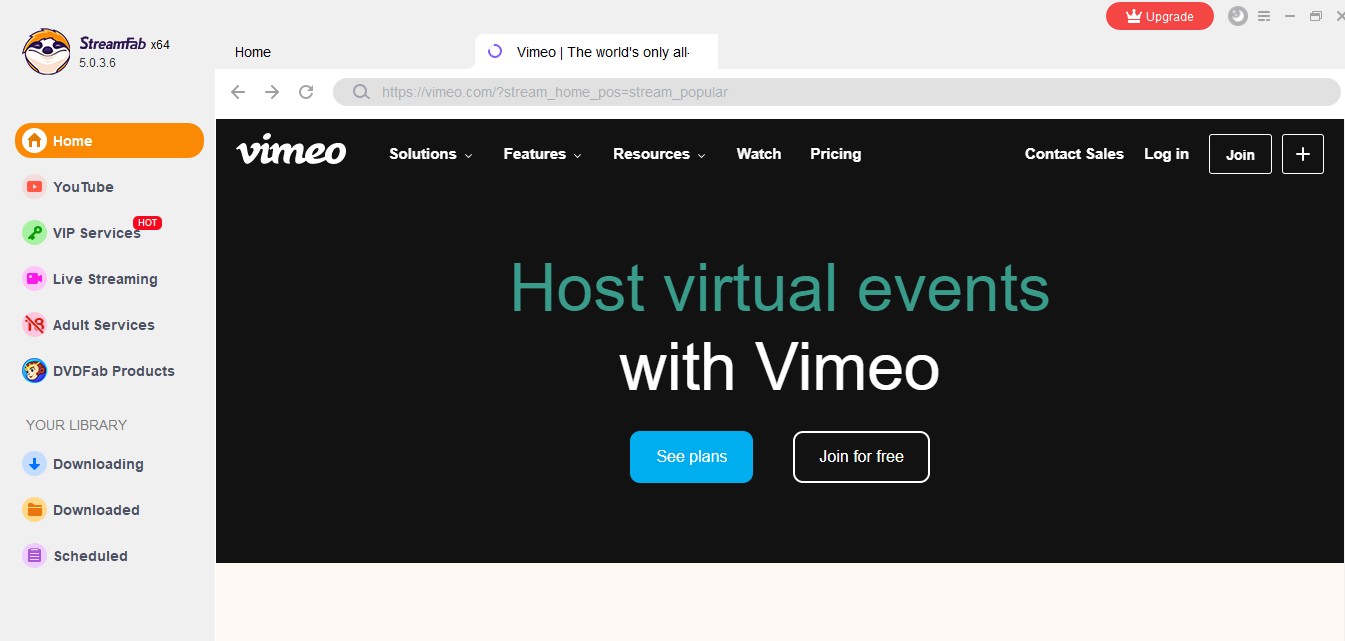Click the Scheduled list icon
The image size is (1345, 641).
pos(35,556)
